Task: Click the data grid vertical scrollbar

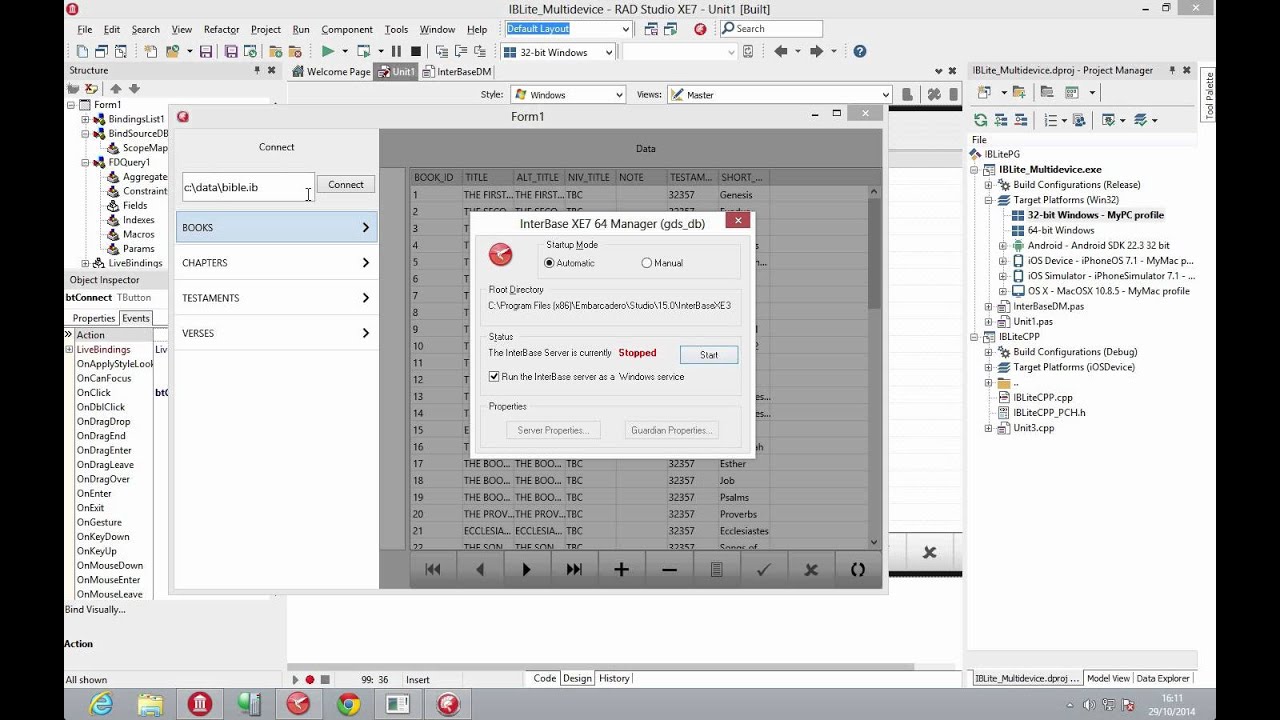Action: click(x=874, y=366)
